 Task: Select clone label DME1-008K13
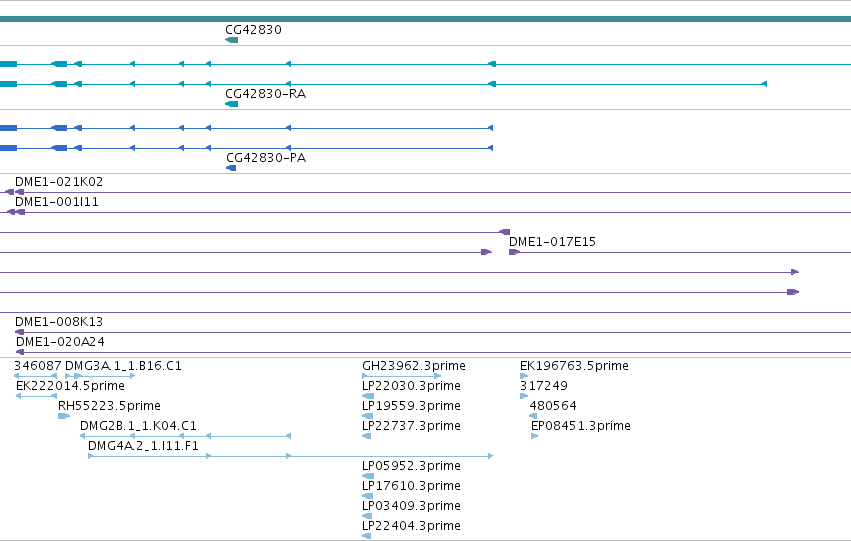59,322
